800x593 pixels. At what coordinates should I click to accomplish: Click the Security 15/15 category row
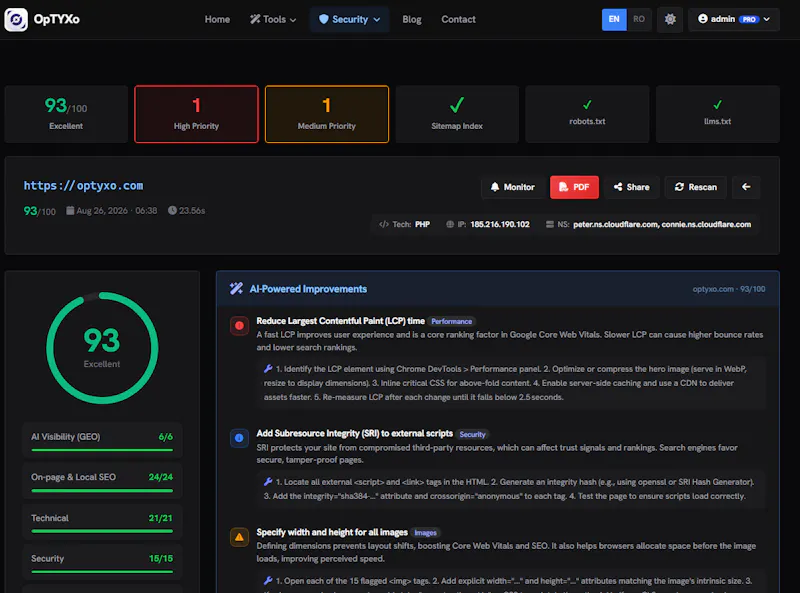coord(102,562)
